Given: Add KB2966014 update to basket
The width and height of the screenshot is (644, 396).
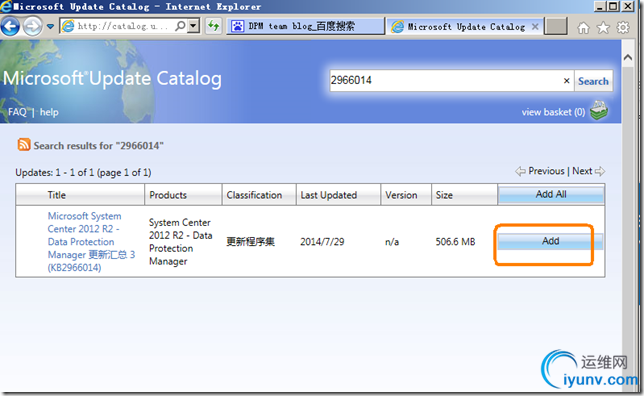Looking at the screenshot, I should tap(550, 241).
